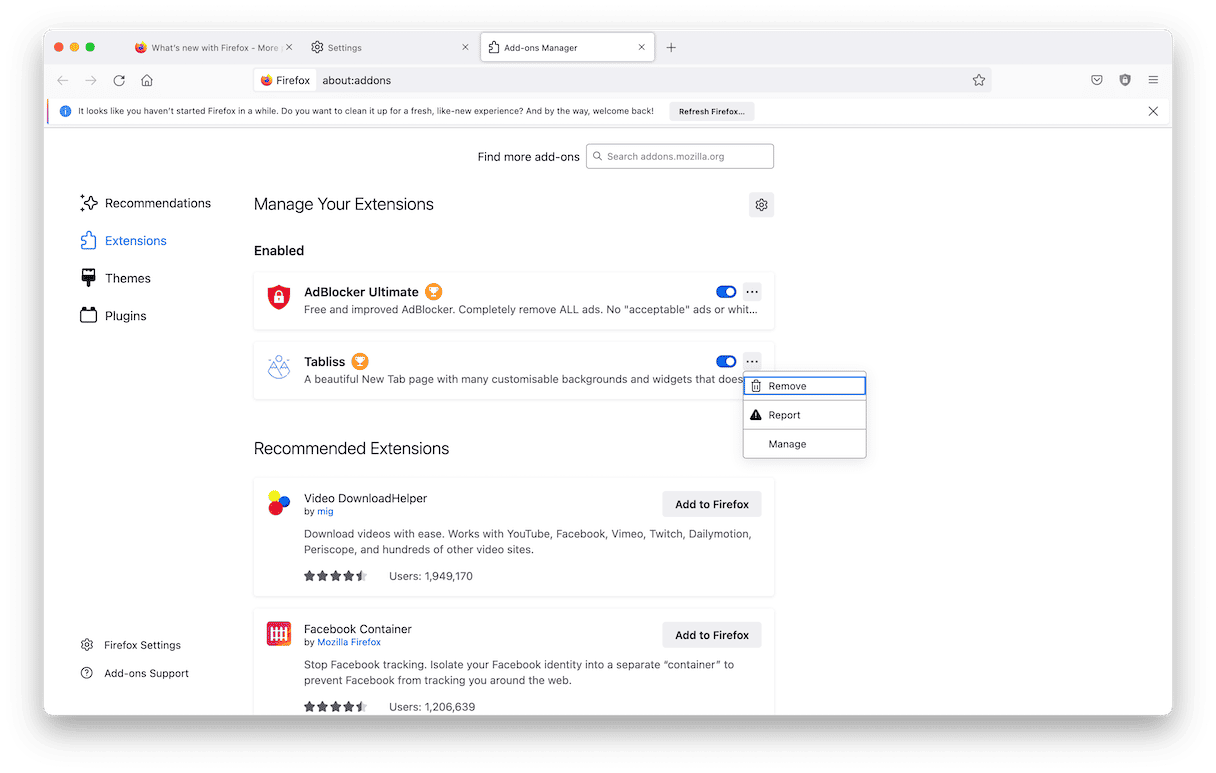Bookmark this page with the star
Image resolution: width=1216 pixels, height=773 pixels.
(979, 80)
